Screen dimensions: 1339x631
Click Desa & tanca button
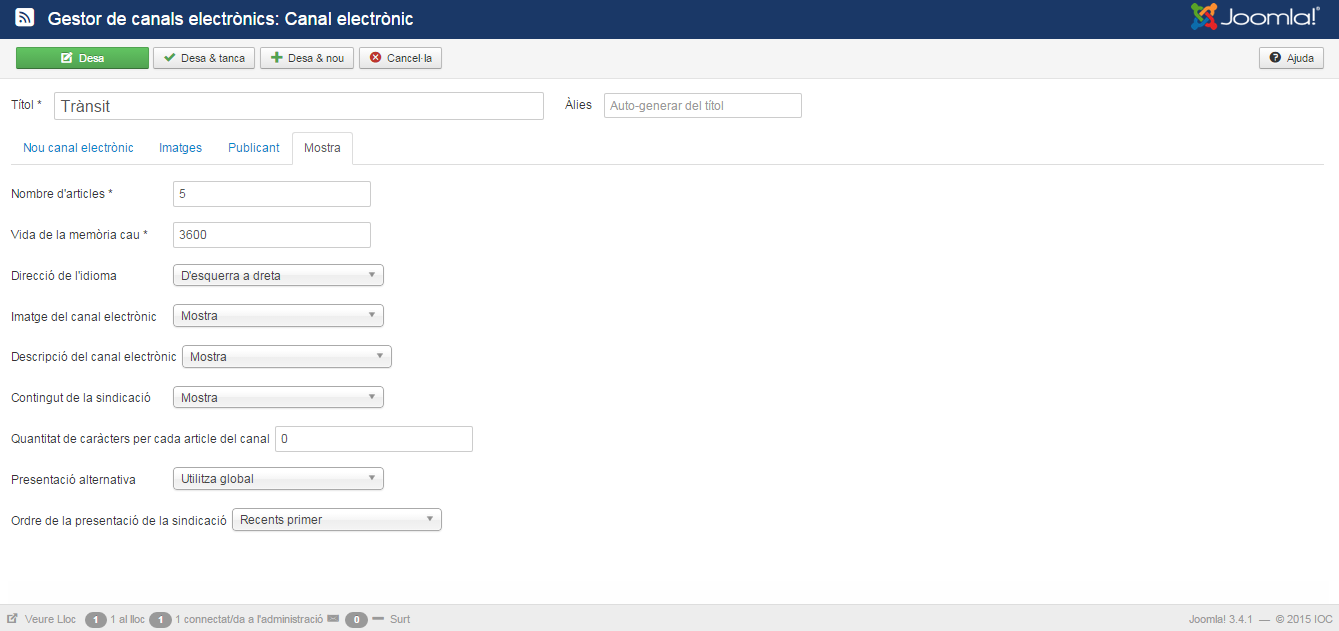[x=204, y=58]
